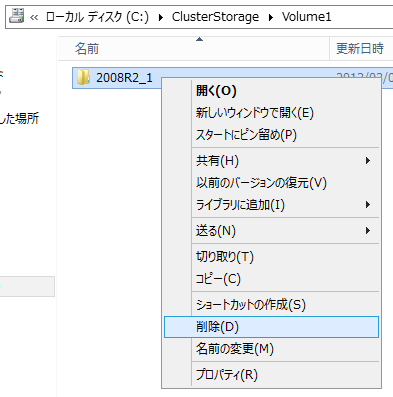Open the 送る(N) submenu arrow
This screenshot has height=397, width=393.
pos(368,230)
